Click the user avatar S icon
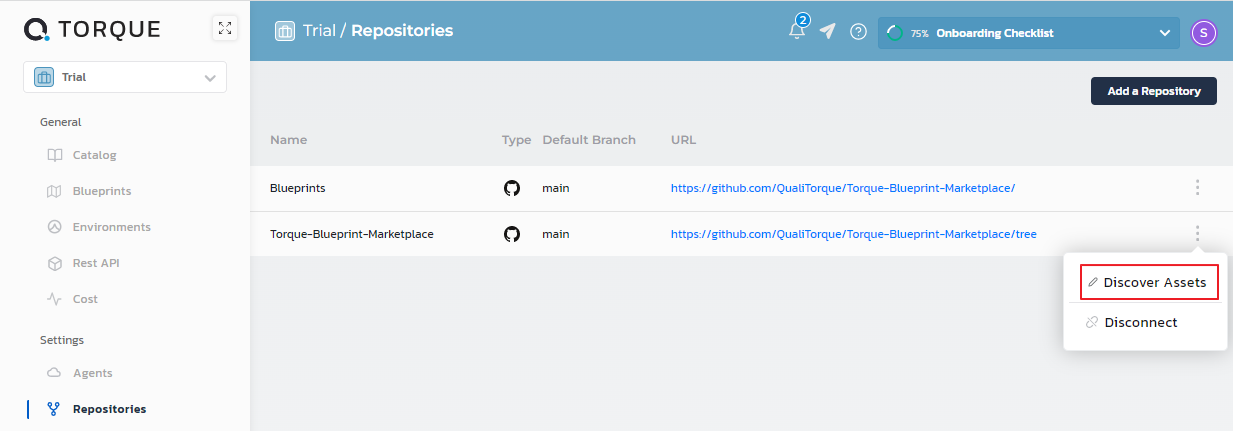The width and height of the screenshot is (1233, 431). [1204, 33]
